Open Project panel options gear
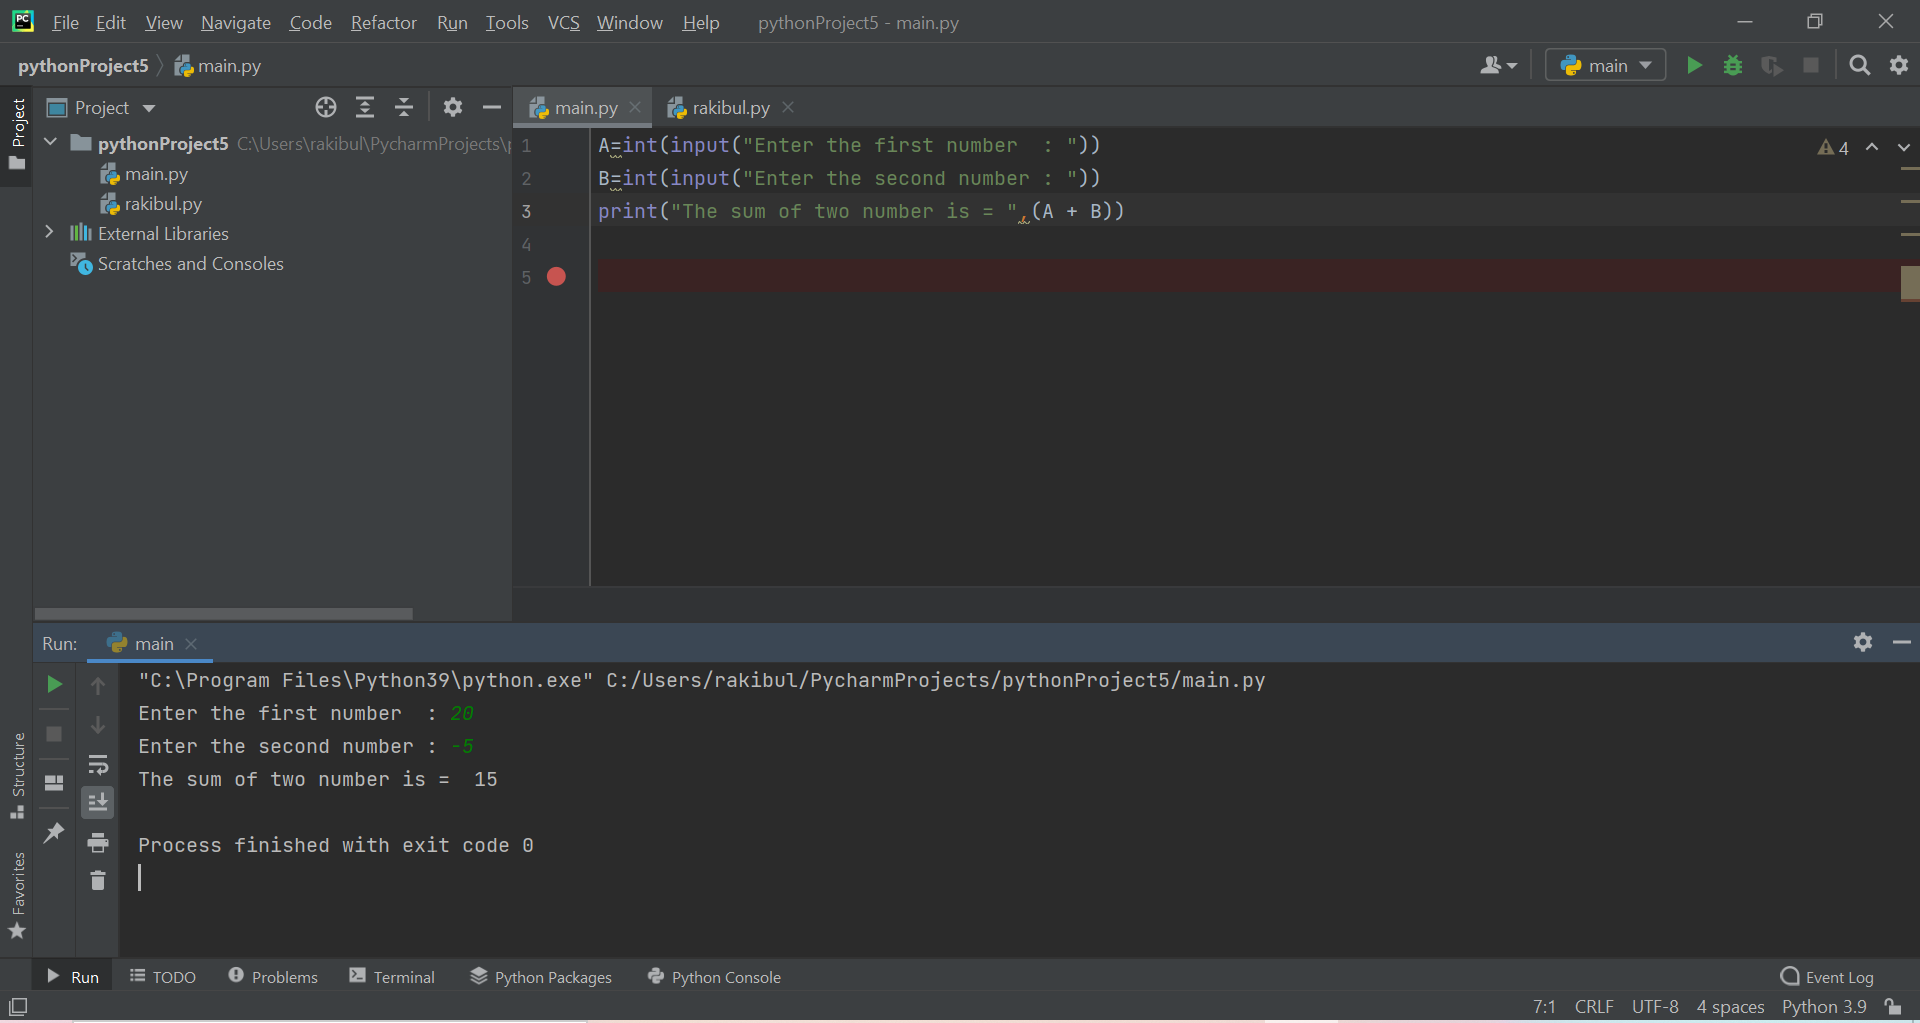 (453, 107)
